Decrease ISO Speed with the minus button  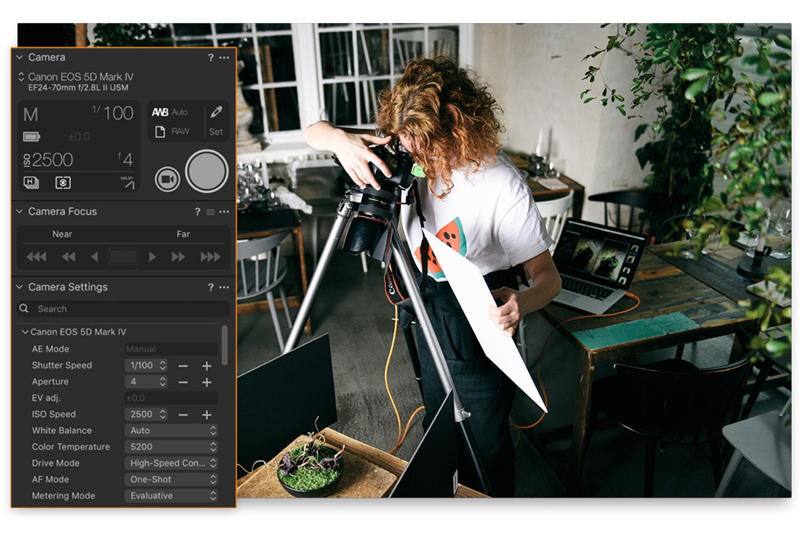(183, 415)
